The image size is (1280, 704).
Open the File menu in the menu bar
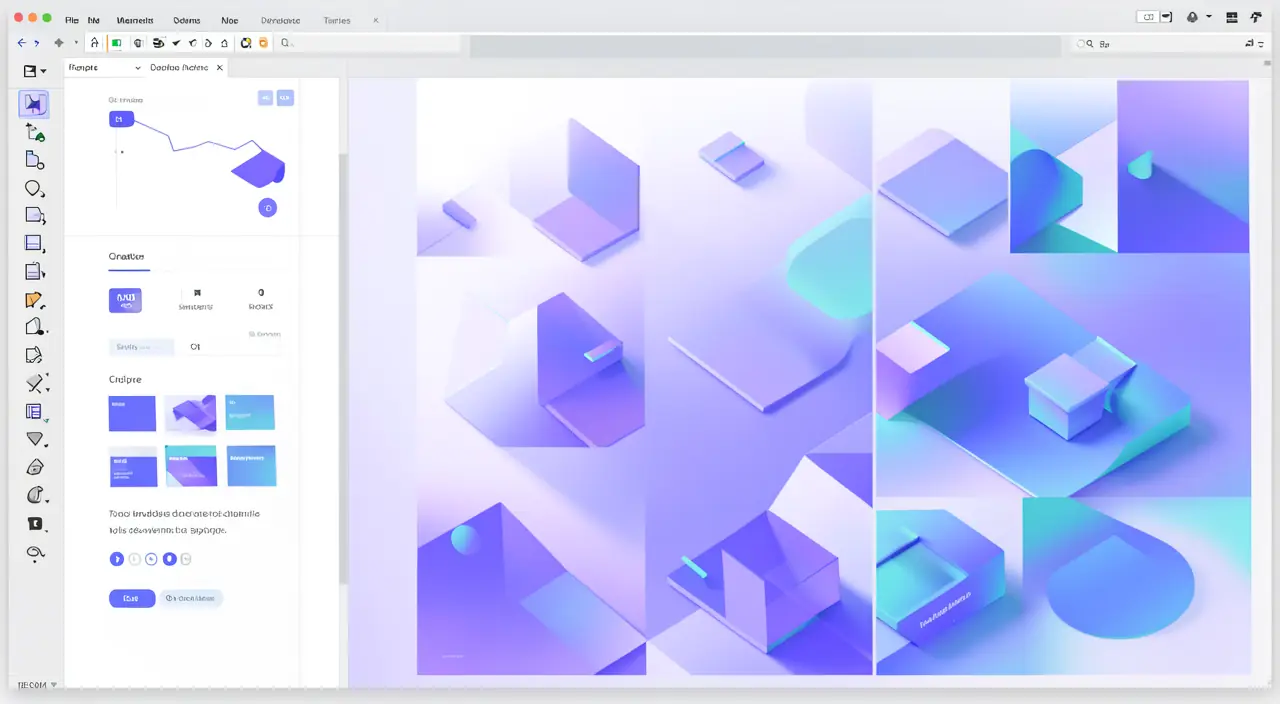point(71,20)
